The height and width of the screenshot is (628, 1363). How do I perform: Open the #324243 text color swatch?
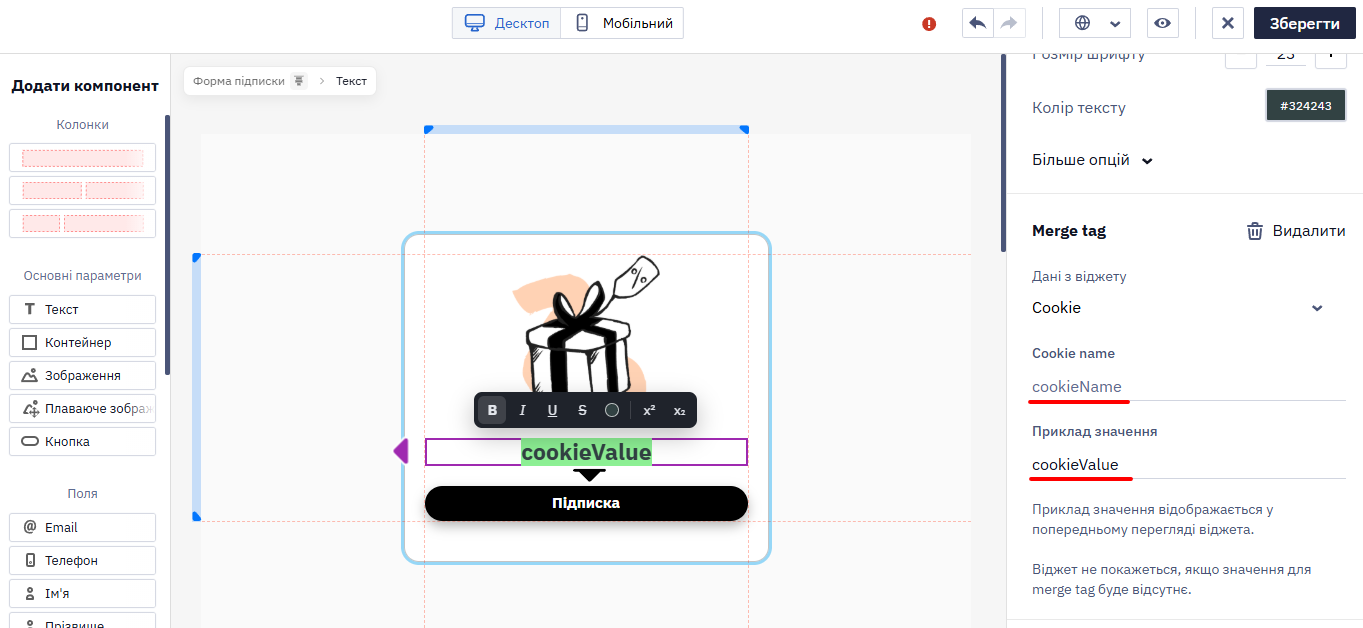click(x=1306, y=105)
